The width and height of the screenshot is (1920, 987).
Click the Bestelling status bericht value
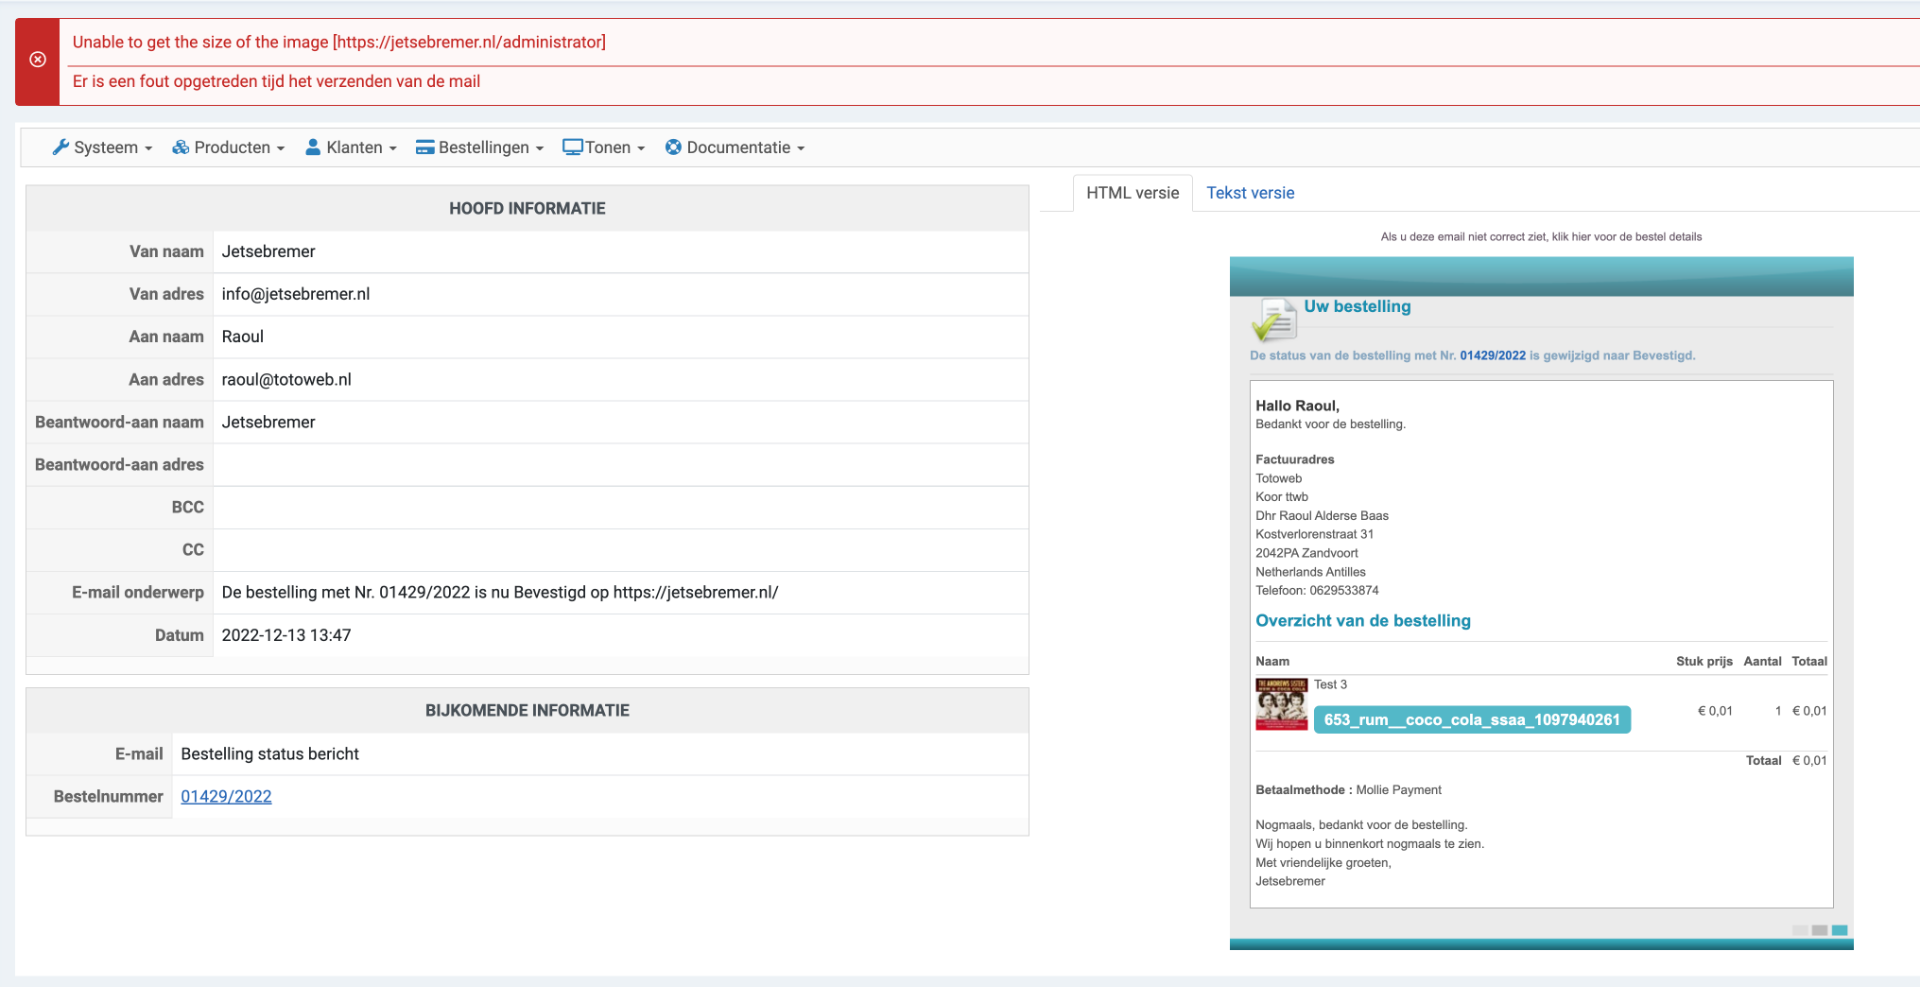pyautogui.click(x=270, y=754)
